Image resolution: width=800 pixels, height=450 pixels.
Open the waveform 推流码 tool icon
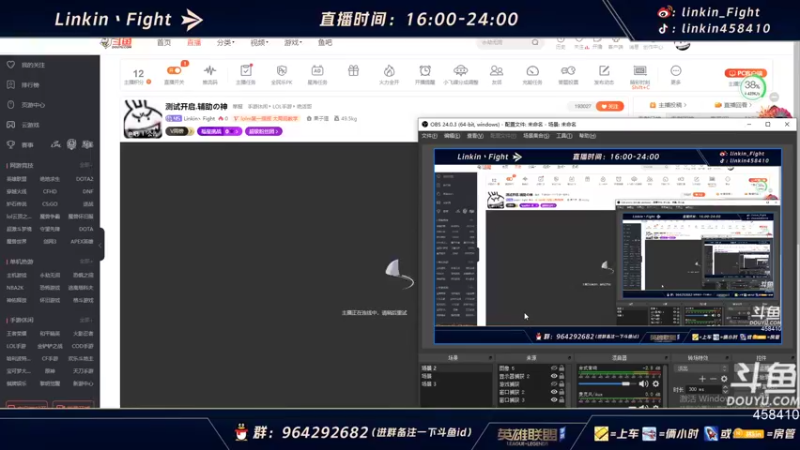coord(210,70)
